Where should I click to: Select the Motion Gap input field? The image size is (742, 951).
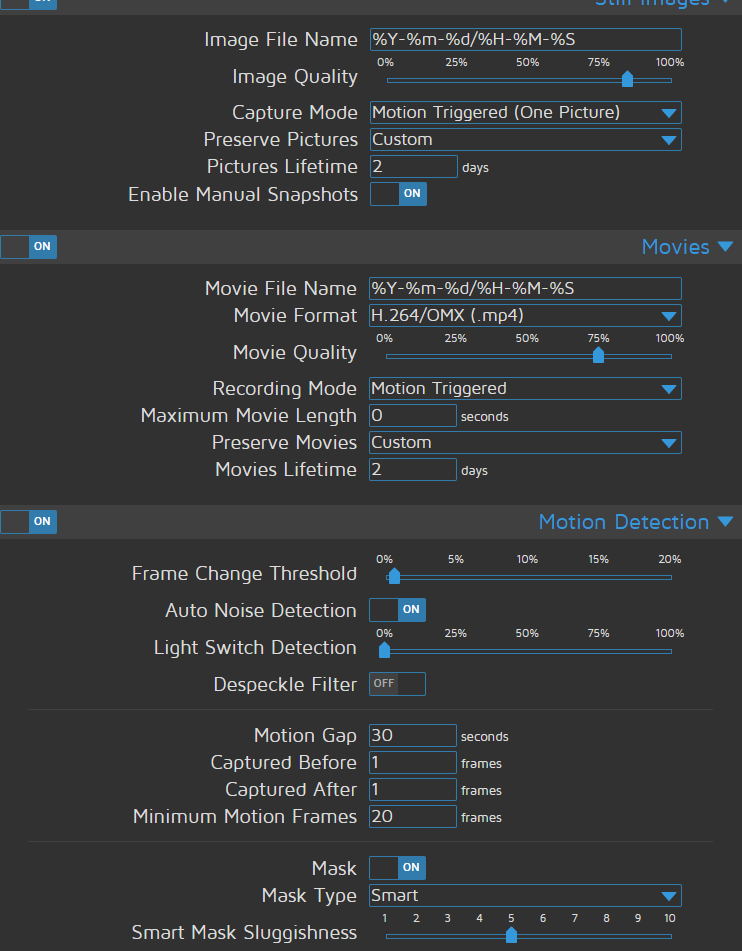point(412,735)
